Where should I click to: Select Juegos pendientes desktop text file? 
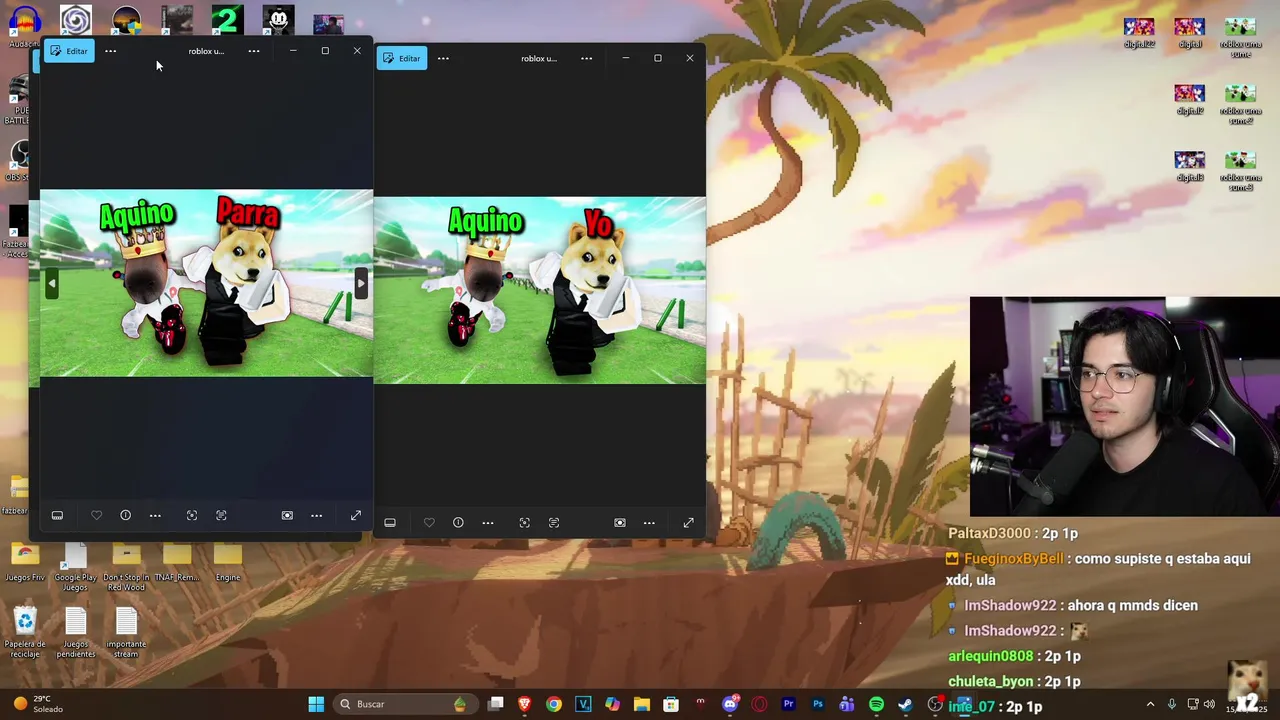coord(76,634)
